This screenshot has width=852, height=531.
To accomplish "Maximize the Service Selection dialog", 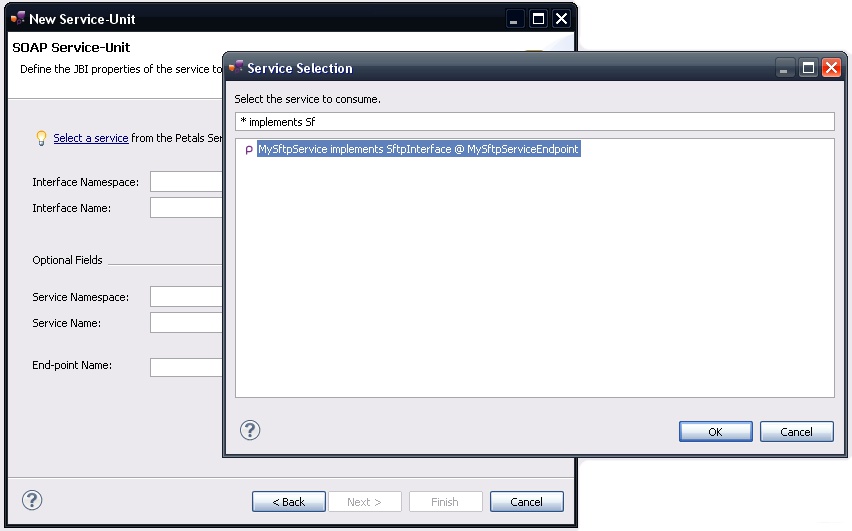I will point(808,68).
